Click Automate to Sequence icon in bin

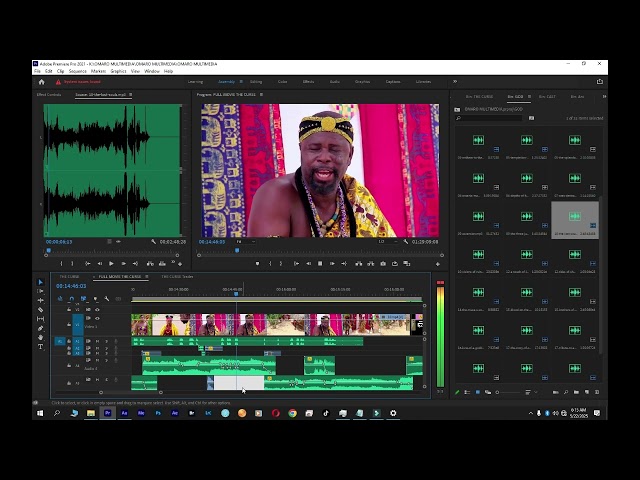(x=556, y=392)
